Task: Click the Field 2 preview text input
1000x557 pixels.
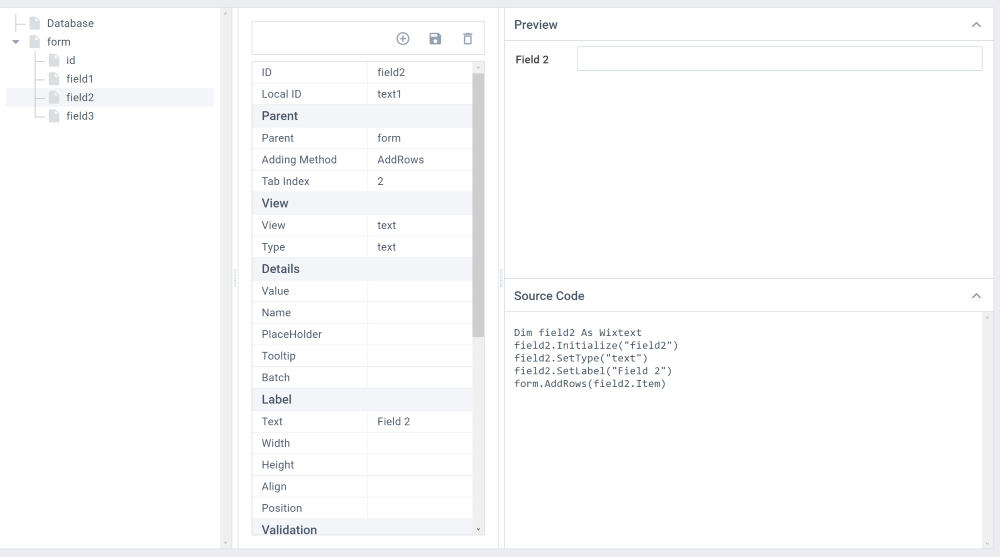Action: pyautogui.click(x=779, y=59)
